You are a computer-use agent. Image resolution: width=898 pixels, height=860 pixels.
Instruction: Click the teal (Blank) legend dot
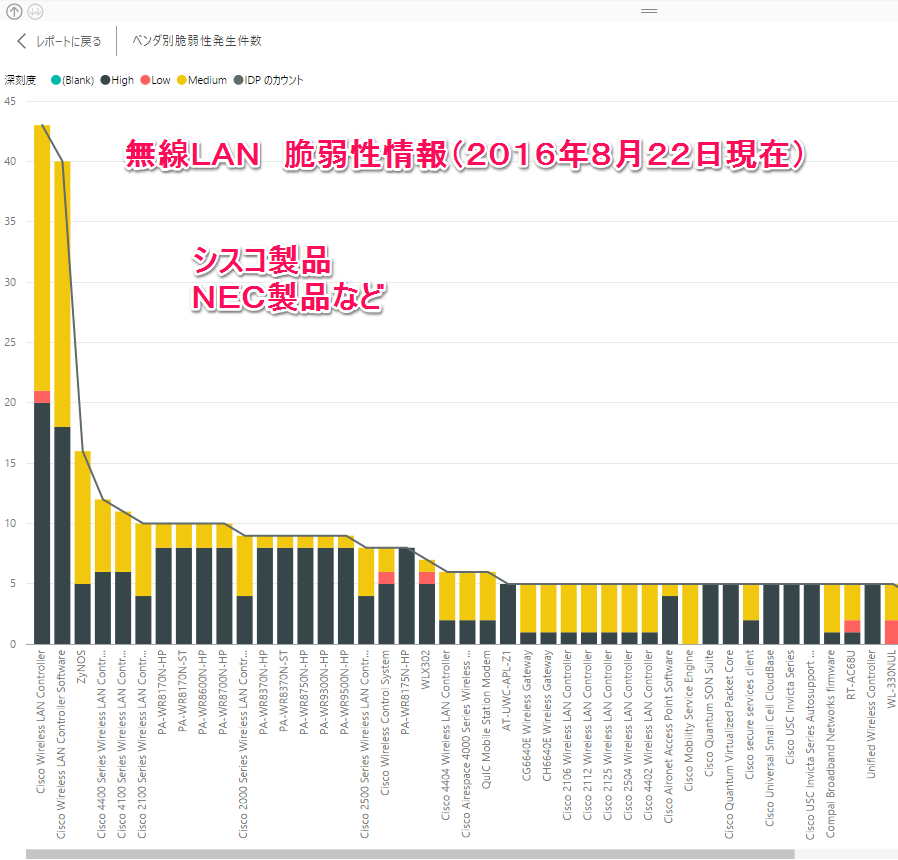coord(56,80)
